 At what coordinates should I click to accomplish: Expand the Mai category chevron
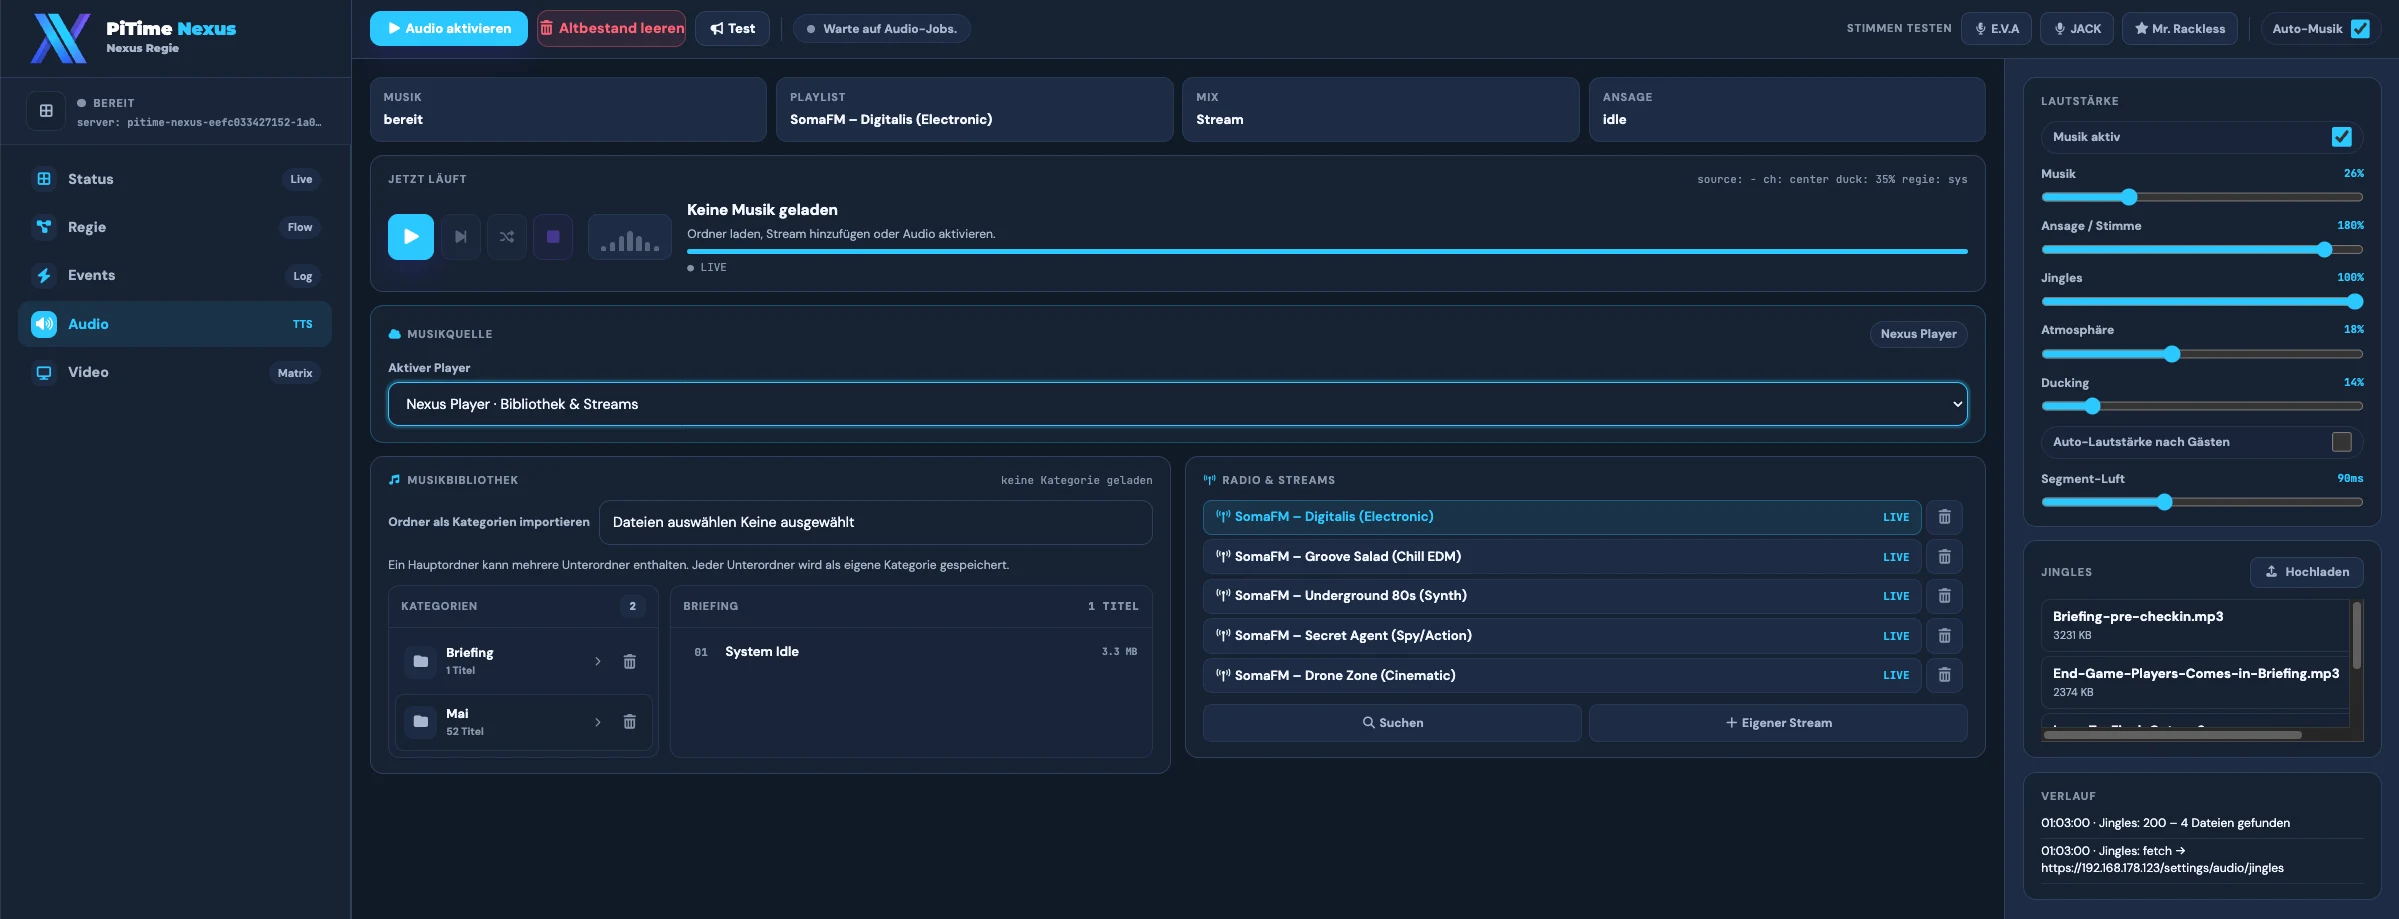(598, 722)
